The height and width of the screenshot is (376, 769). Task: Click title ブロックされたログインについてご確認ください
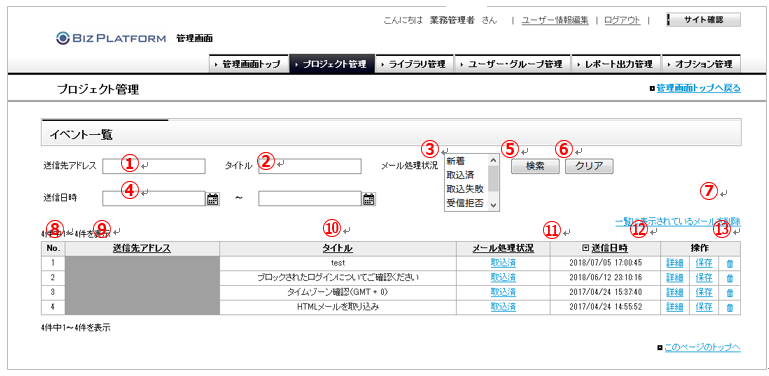(337, 278)
